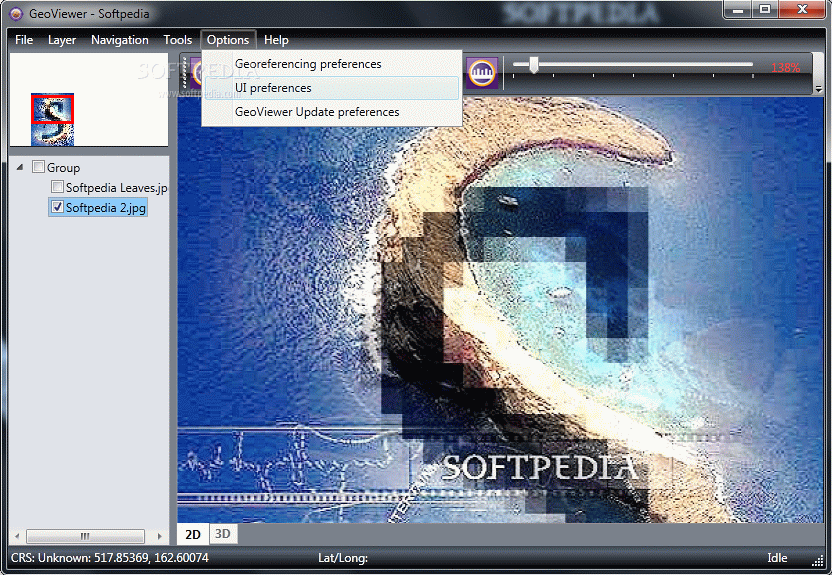832x575 pixels.
Task: Click the layer panel right scroll arrow
Action: pos(160,536)
